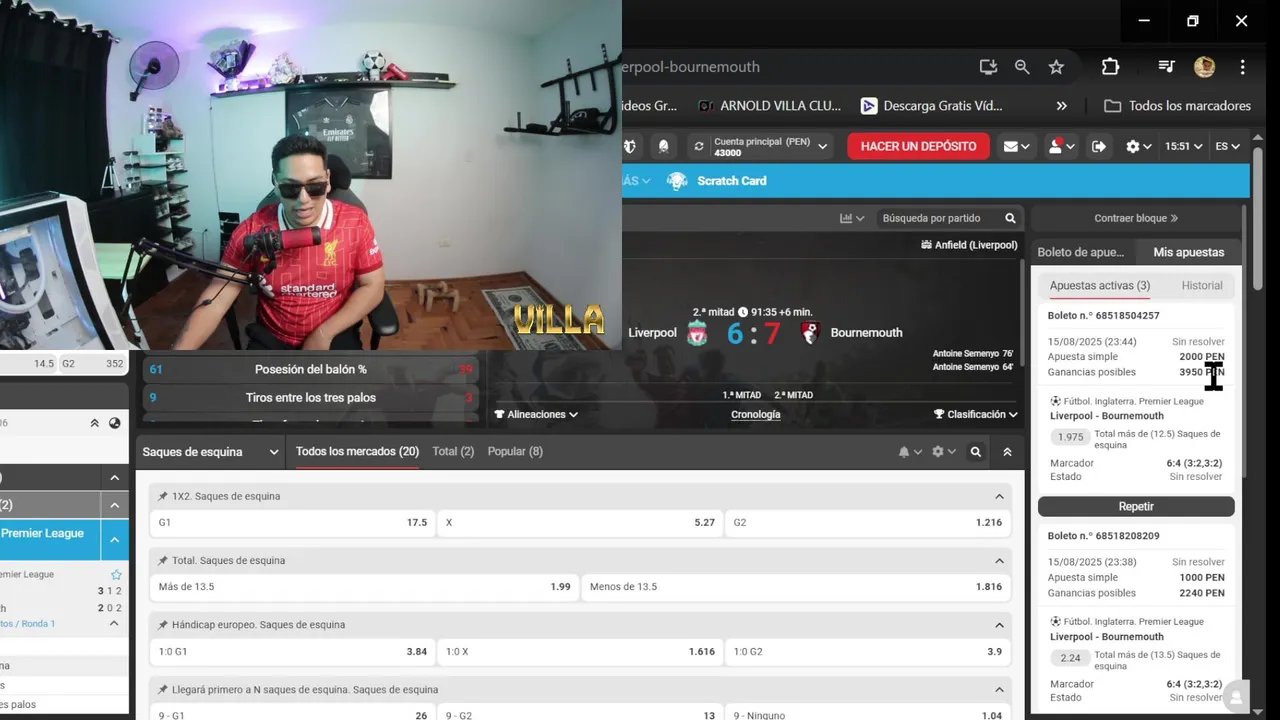
Task: Favorite the Premier League match star
Action: [x=116, y=575]
